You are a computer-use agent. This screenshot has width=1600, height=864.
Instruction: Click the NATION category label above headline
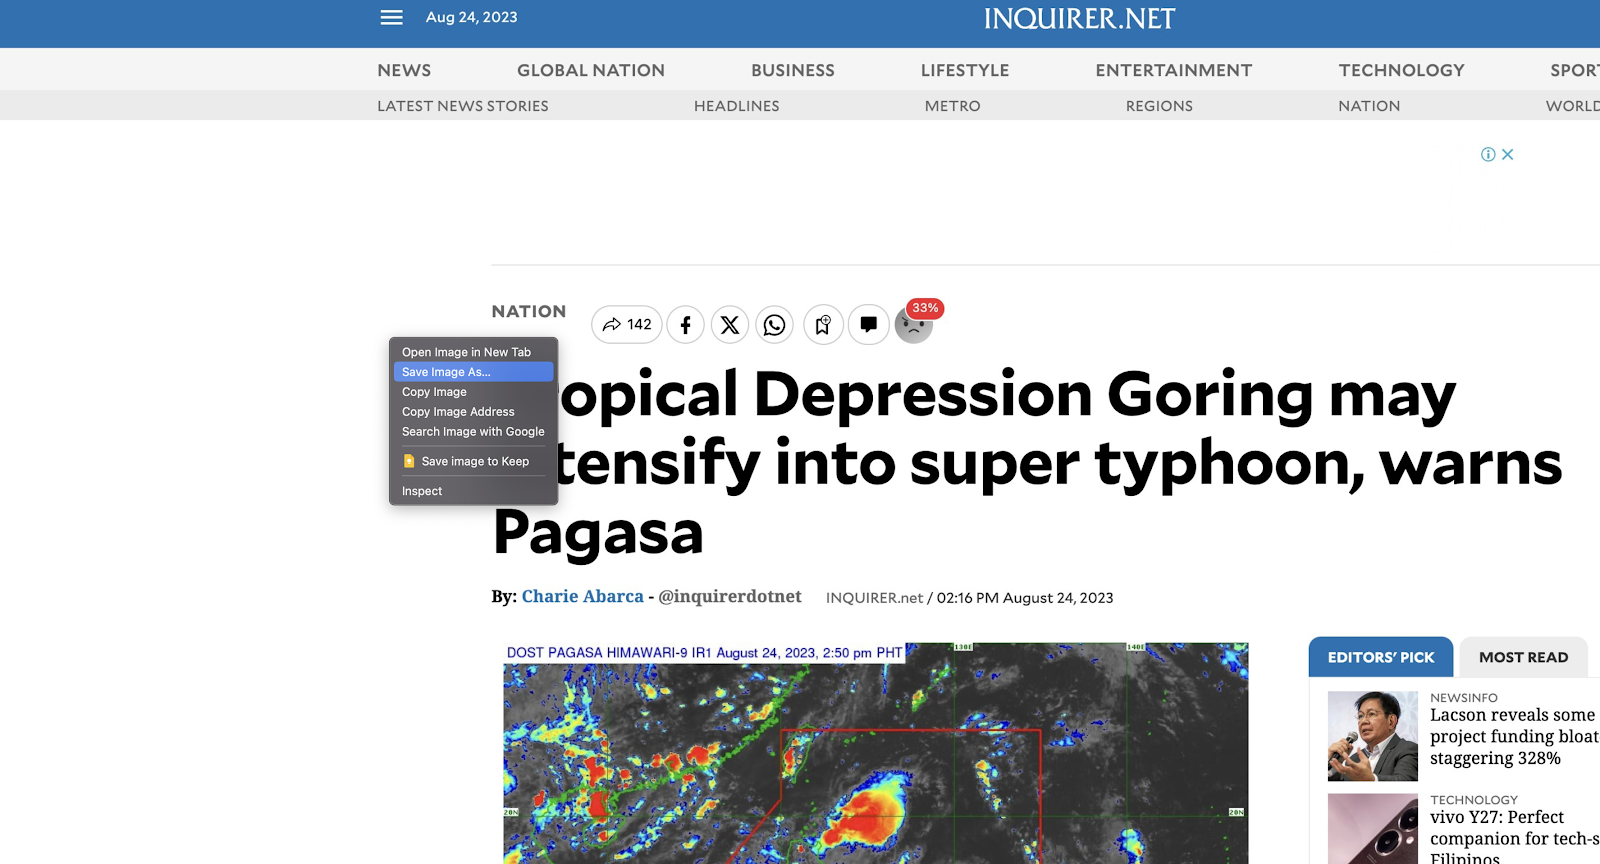(529, 312)
